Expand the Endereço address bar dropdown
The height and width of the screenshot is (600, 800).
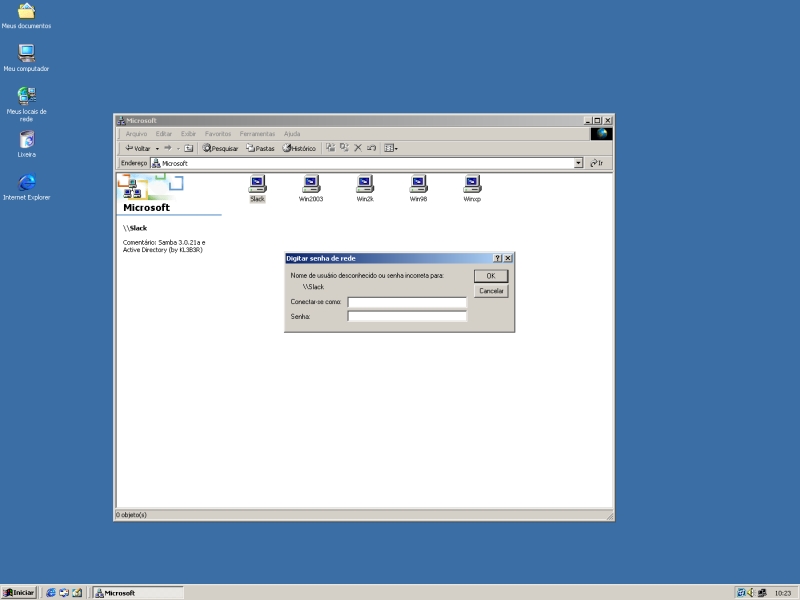click(x=578, y=163)
